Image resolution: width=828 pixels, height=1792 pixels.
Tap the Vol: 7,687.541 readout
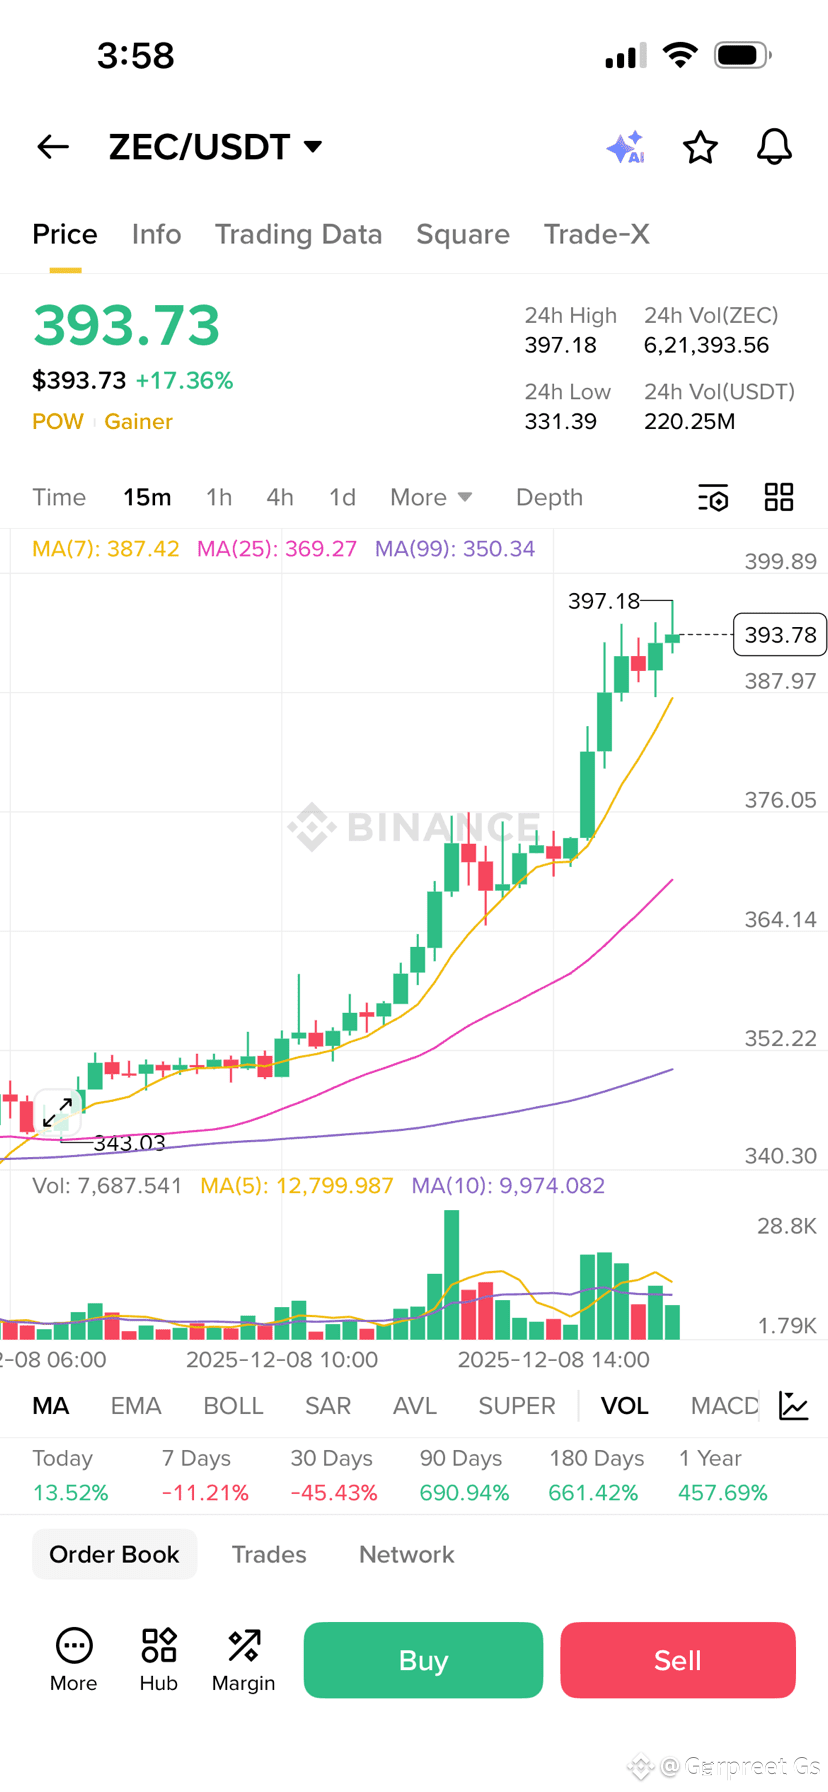pyautogui.click(x=107, y=1186)
